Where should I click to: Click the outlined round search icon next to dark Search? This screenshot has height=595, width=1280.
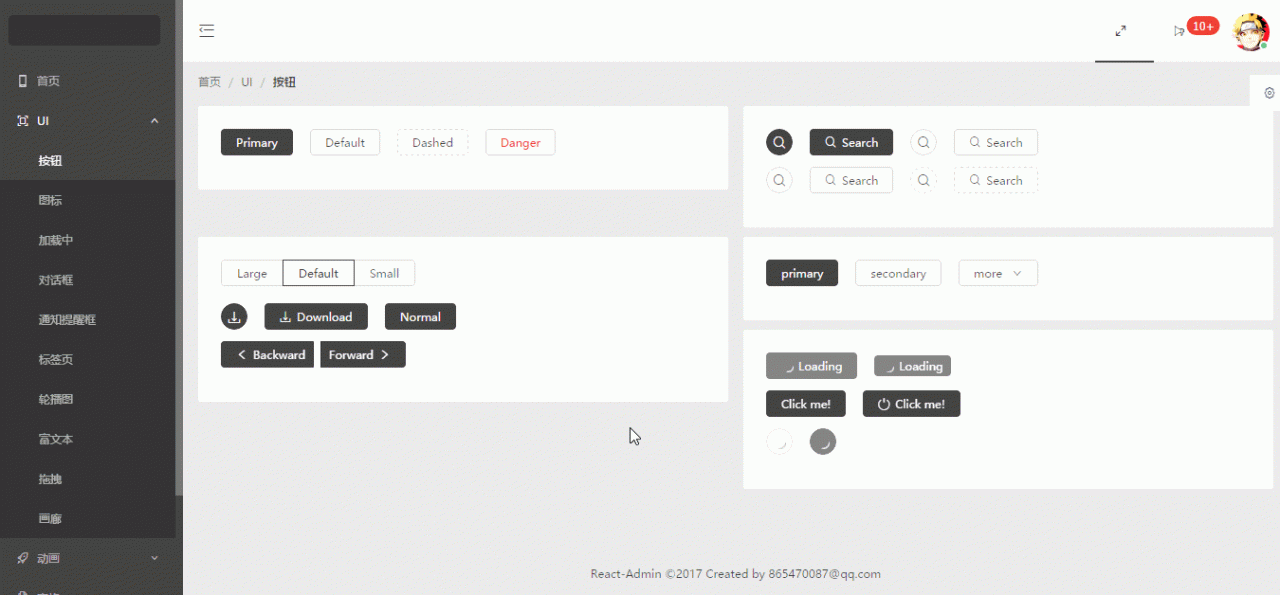(x=924, y=142)
